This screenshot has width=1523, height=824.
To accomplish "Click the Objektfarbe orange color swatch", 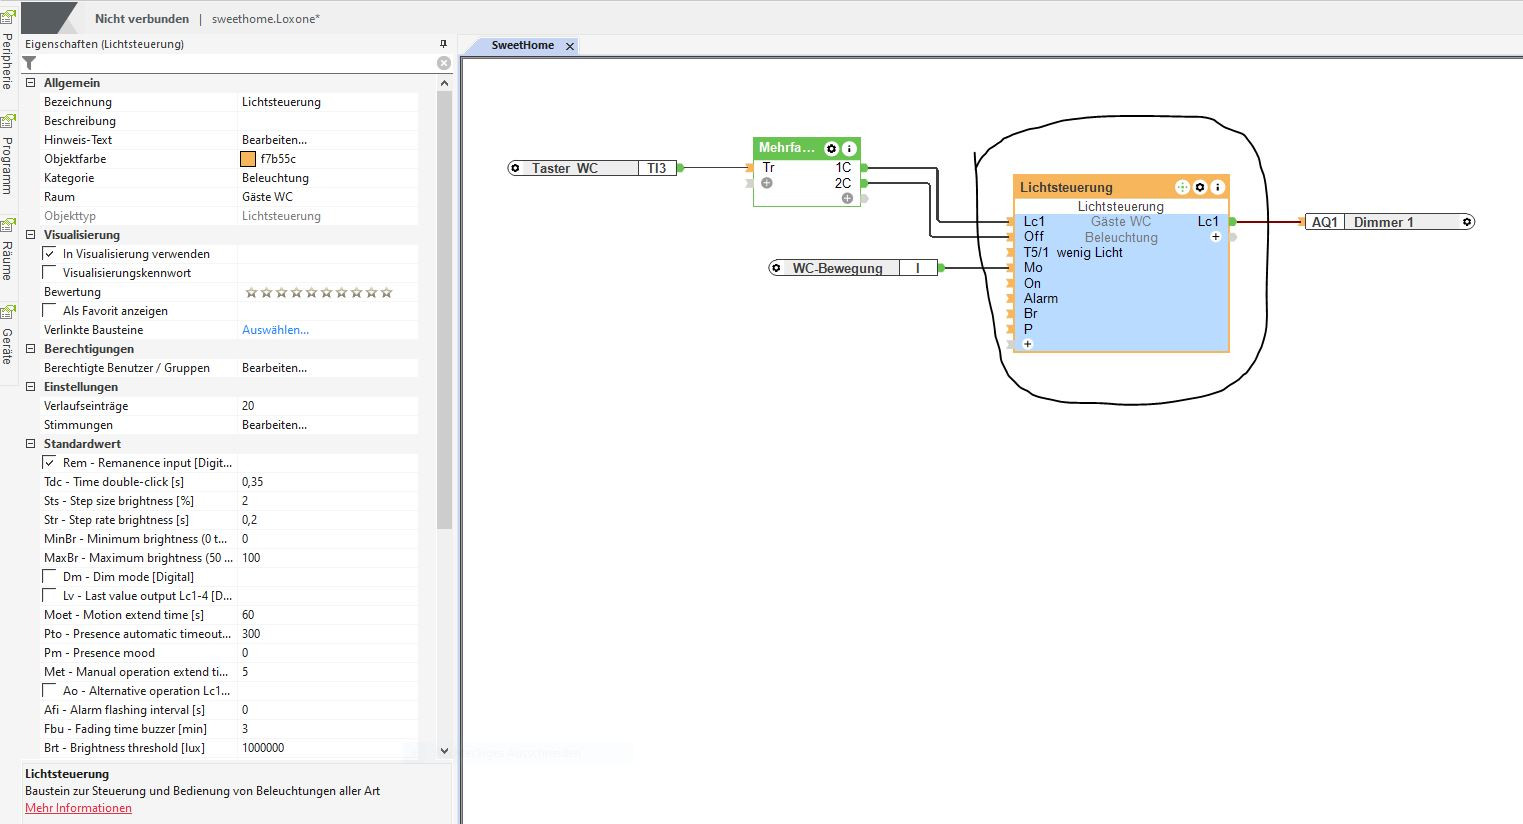I will tap(248, 159).
